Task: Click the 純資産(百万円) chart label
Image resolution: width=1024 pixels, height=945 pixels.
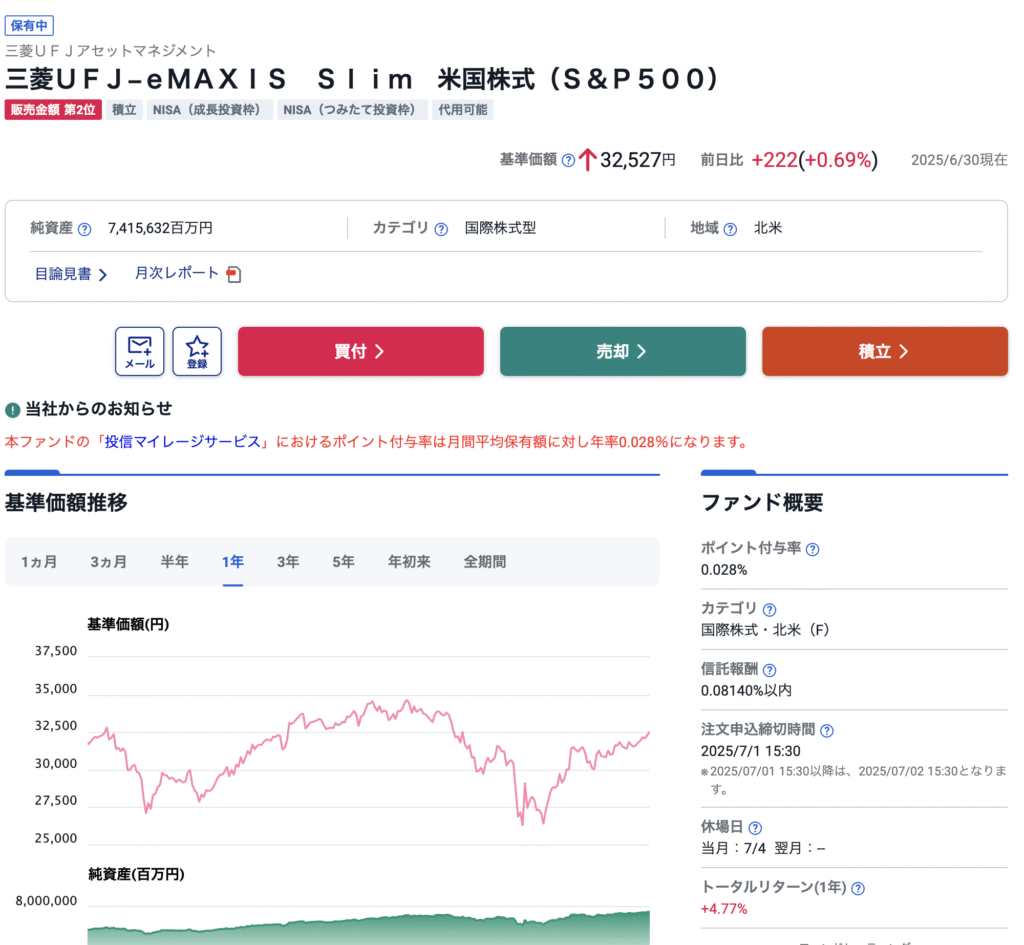Action: (136, 874)
